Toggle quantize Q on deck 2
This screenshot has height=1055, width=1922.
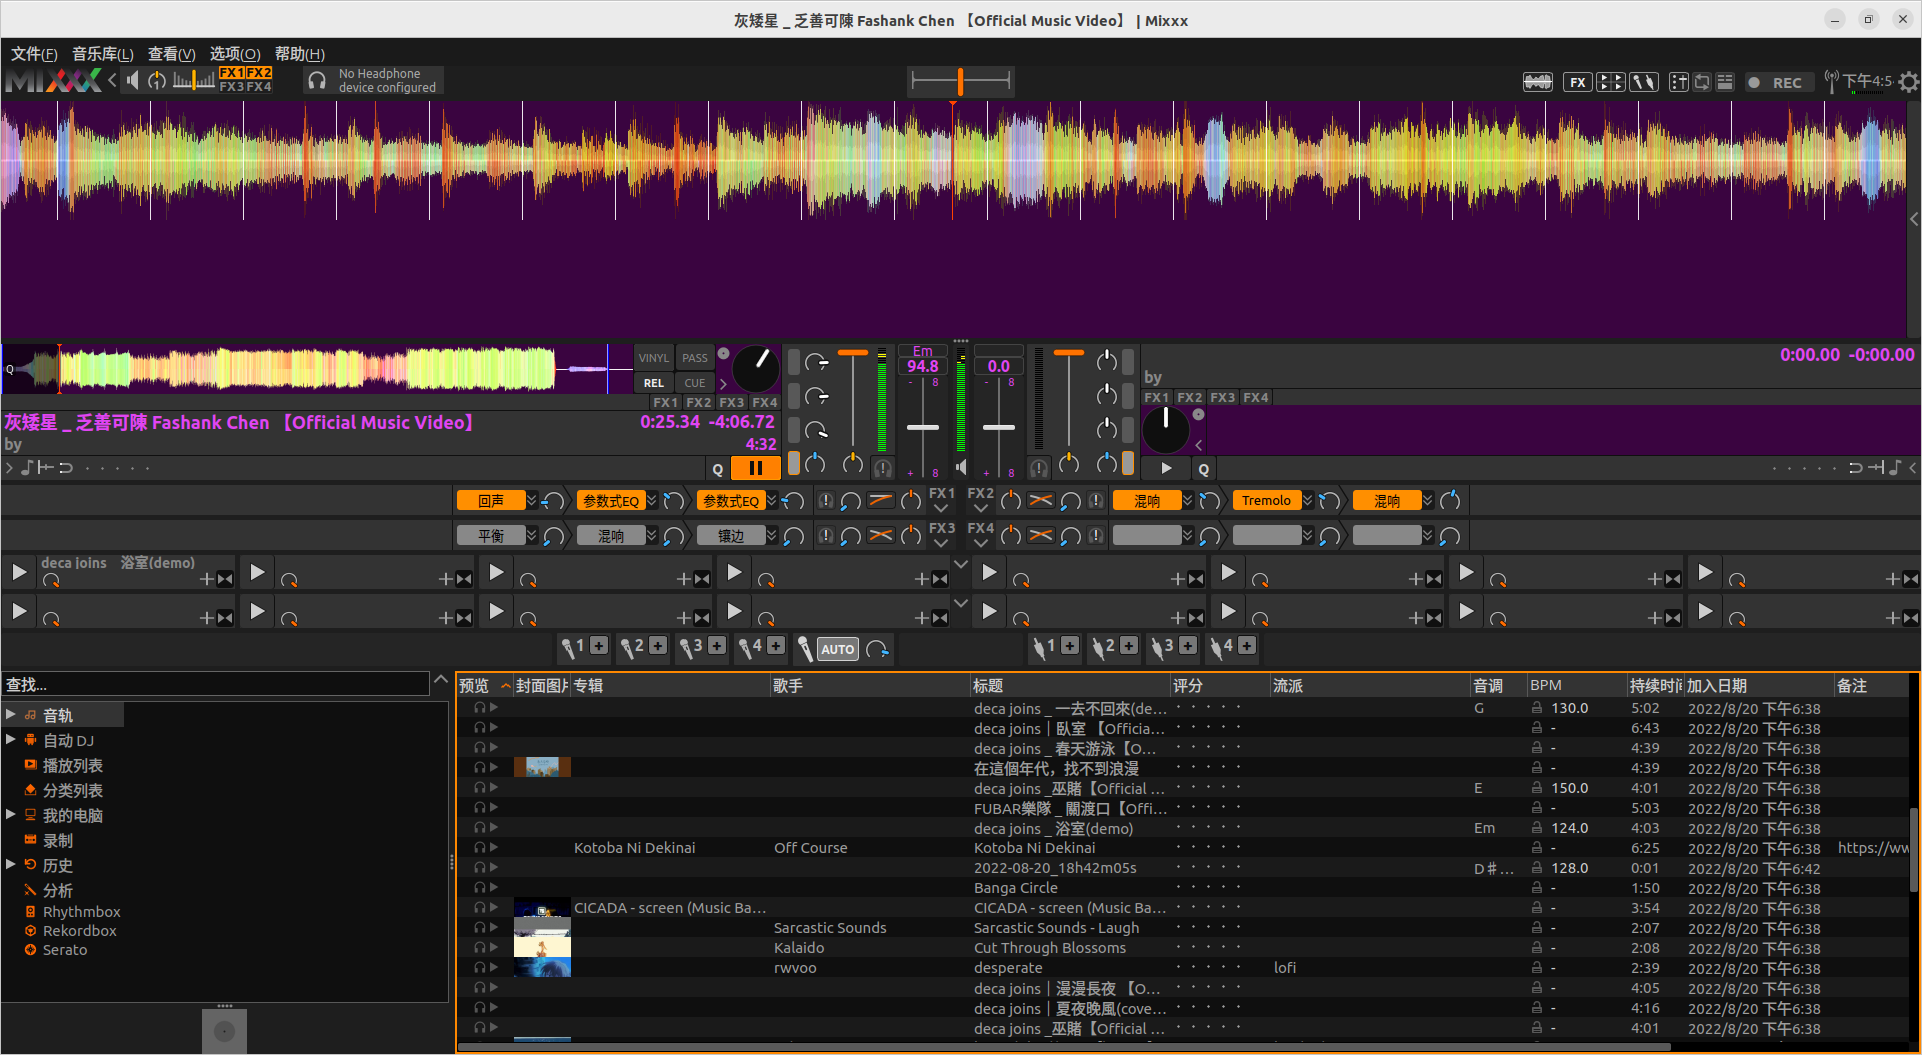click(1203, 469)
